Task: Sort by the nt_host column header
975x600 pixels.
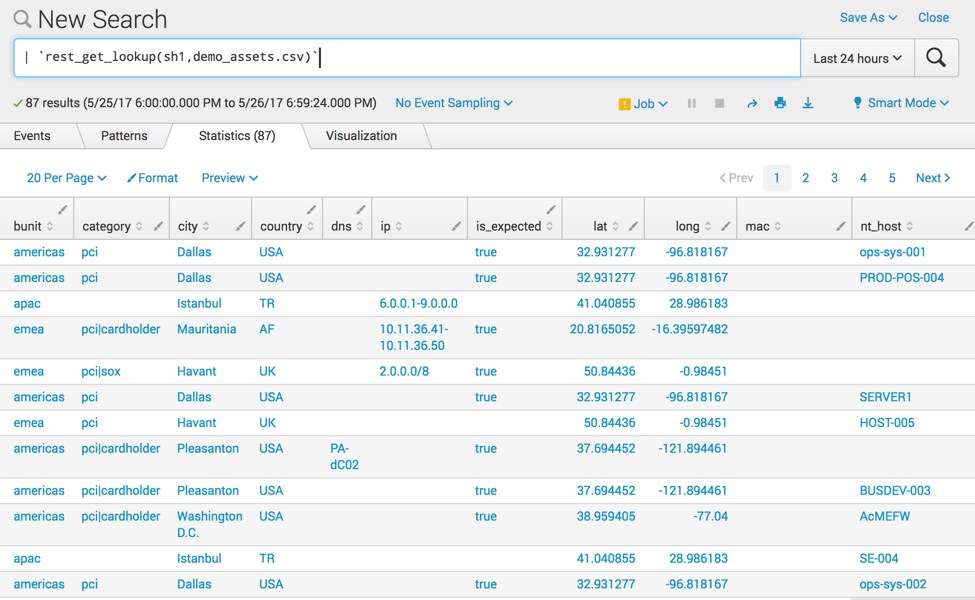Action: (x=886, y=226)
